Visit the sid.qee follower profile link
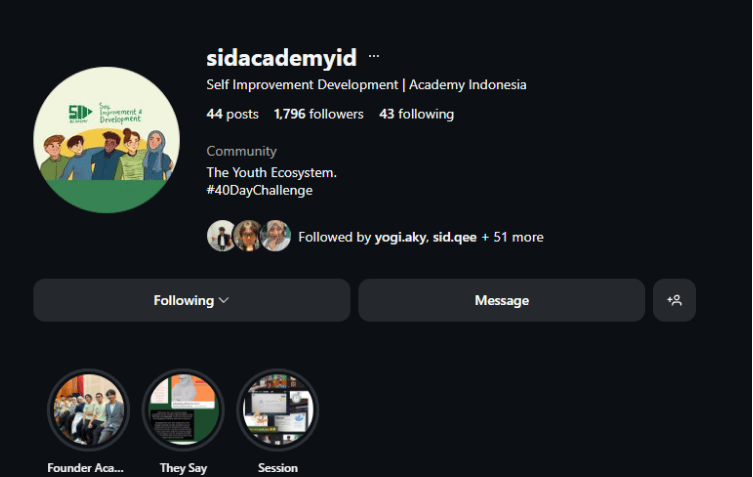 (x=454, y=237)
